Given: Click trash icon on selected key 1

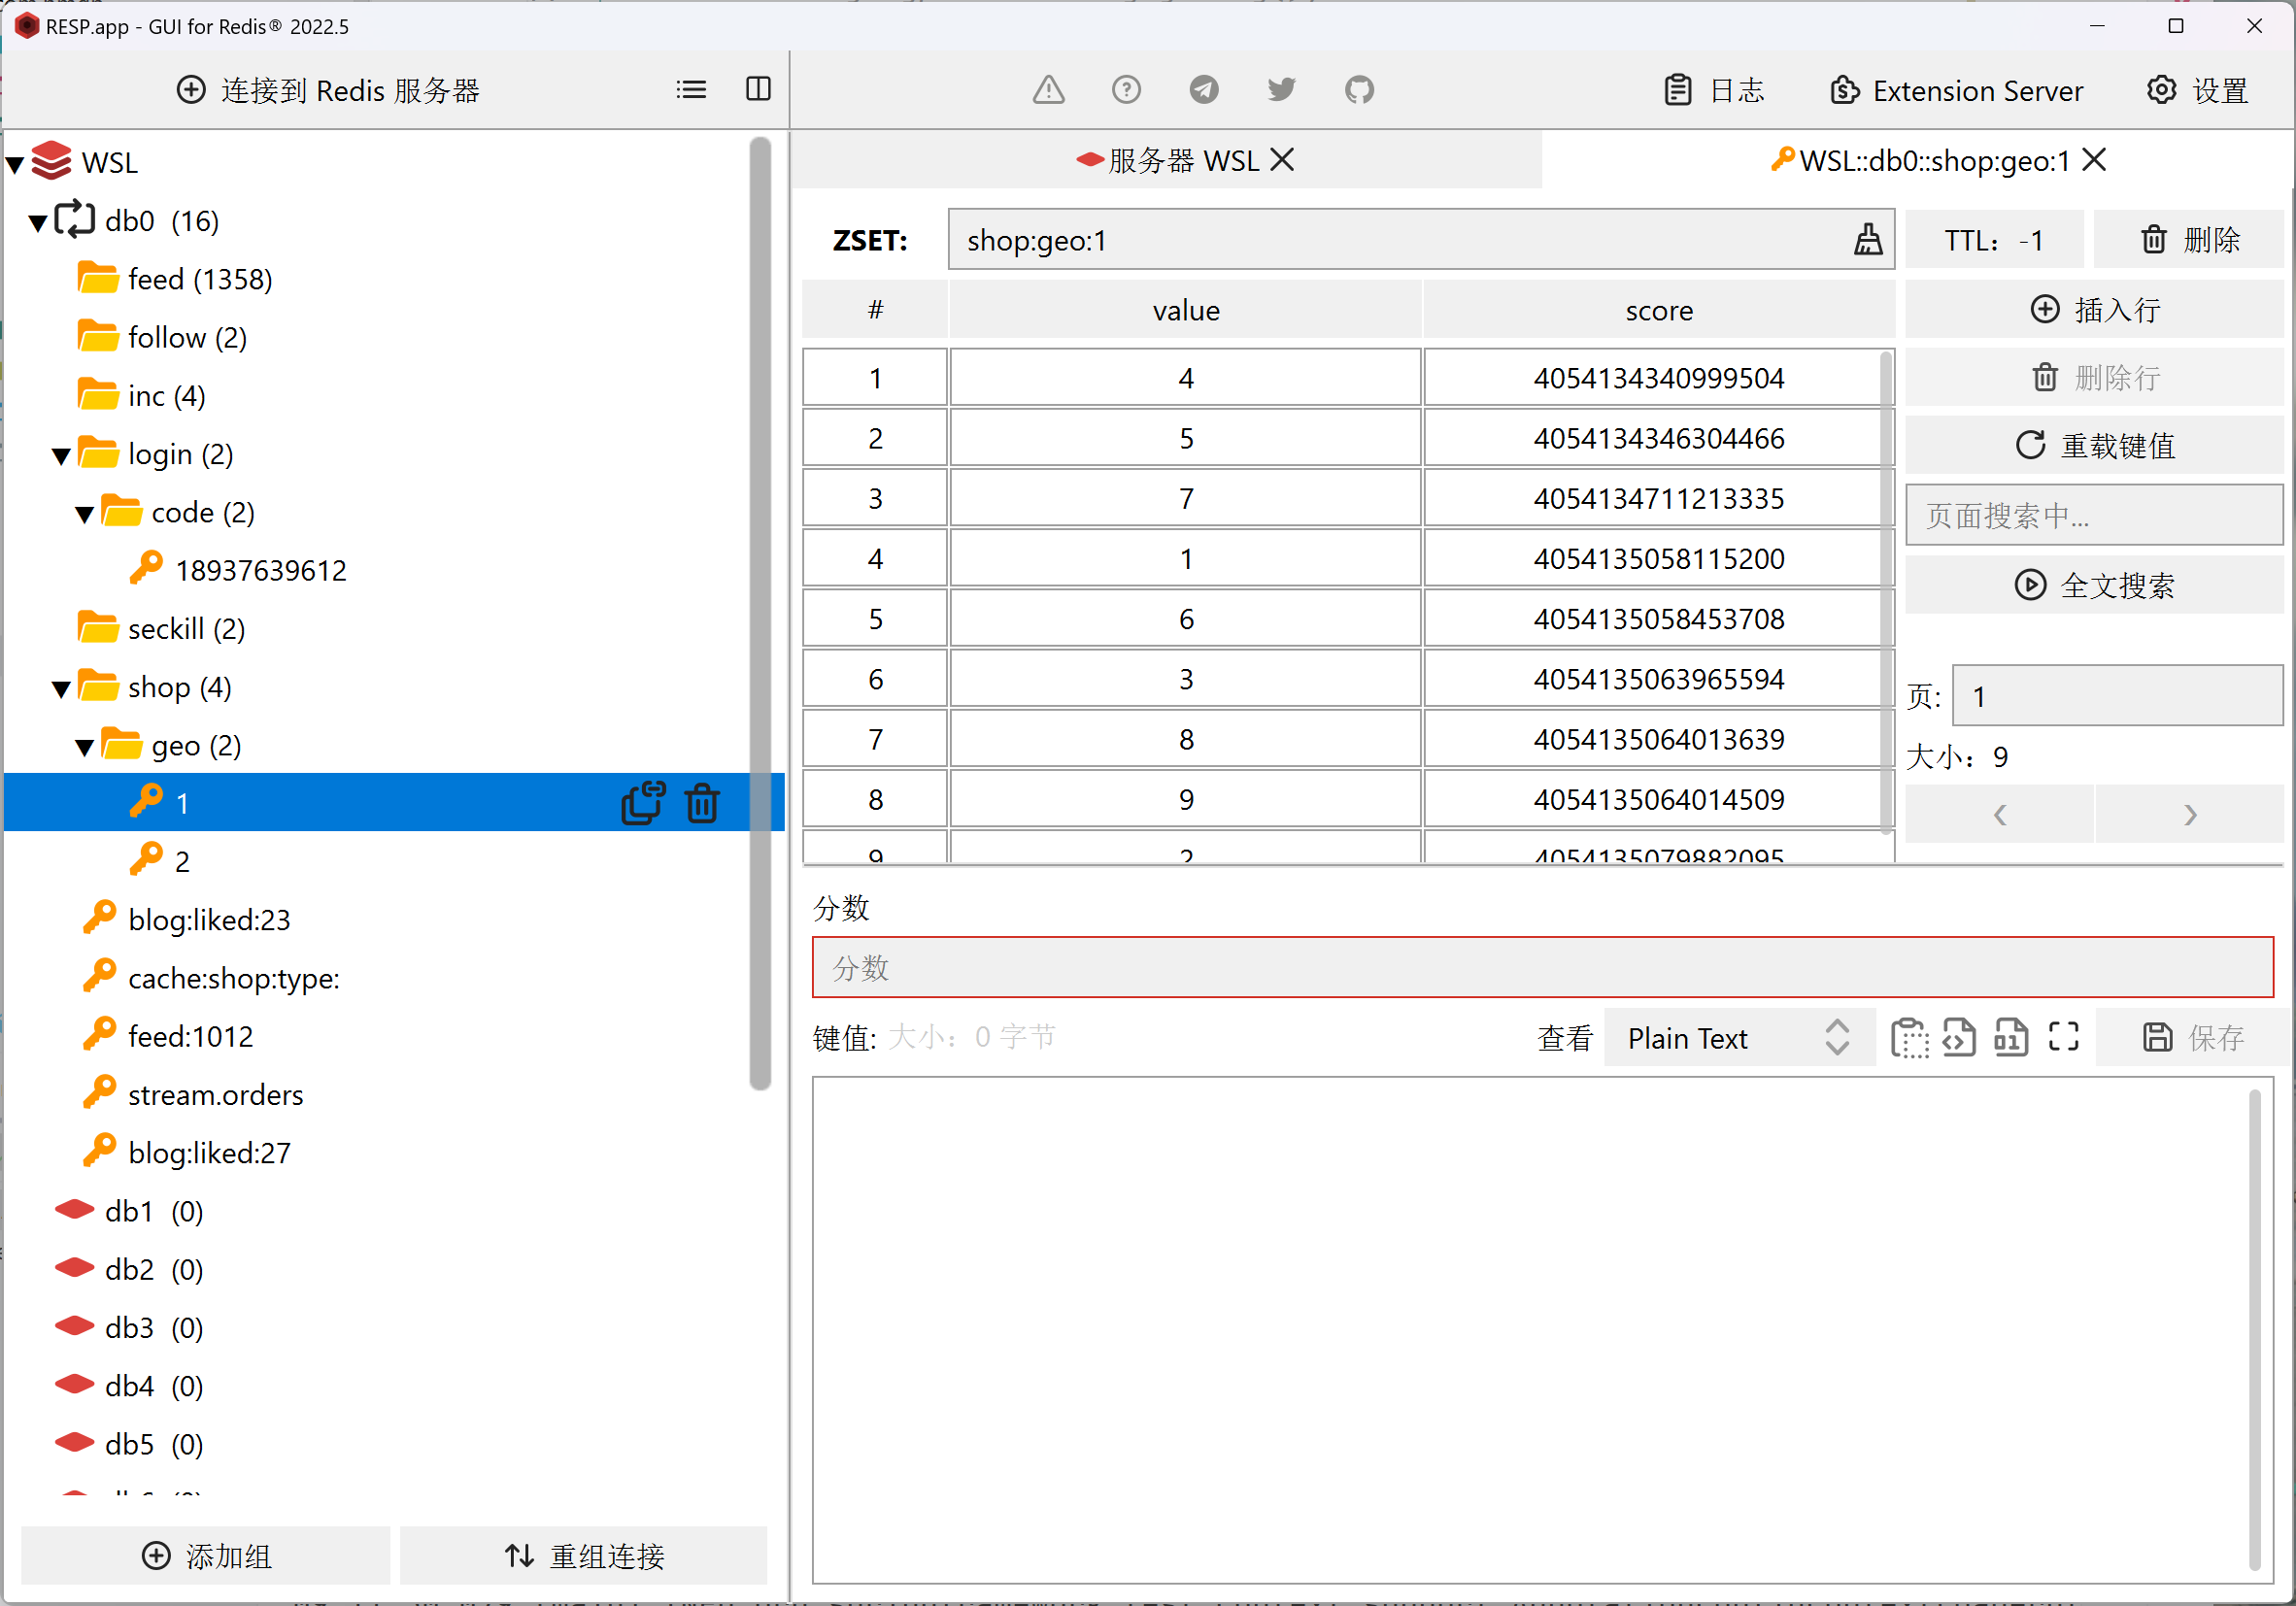Looking at the screenshot, I should [702, 803].
